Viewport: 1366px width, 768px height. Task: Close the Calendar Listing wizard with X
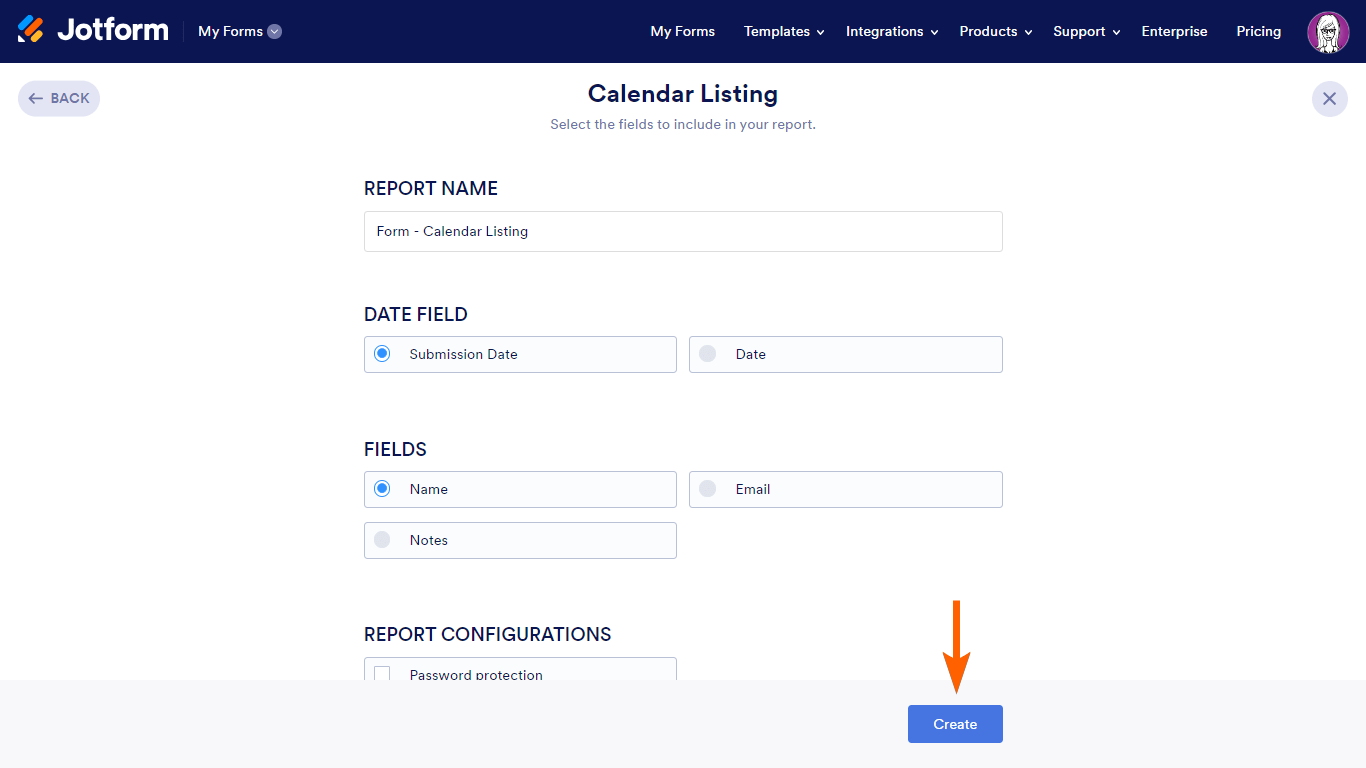coord(1329,98)
